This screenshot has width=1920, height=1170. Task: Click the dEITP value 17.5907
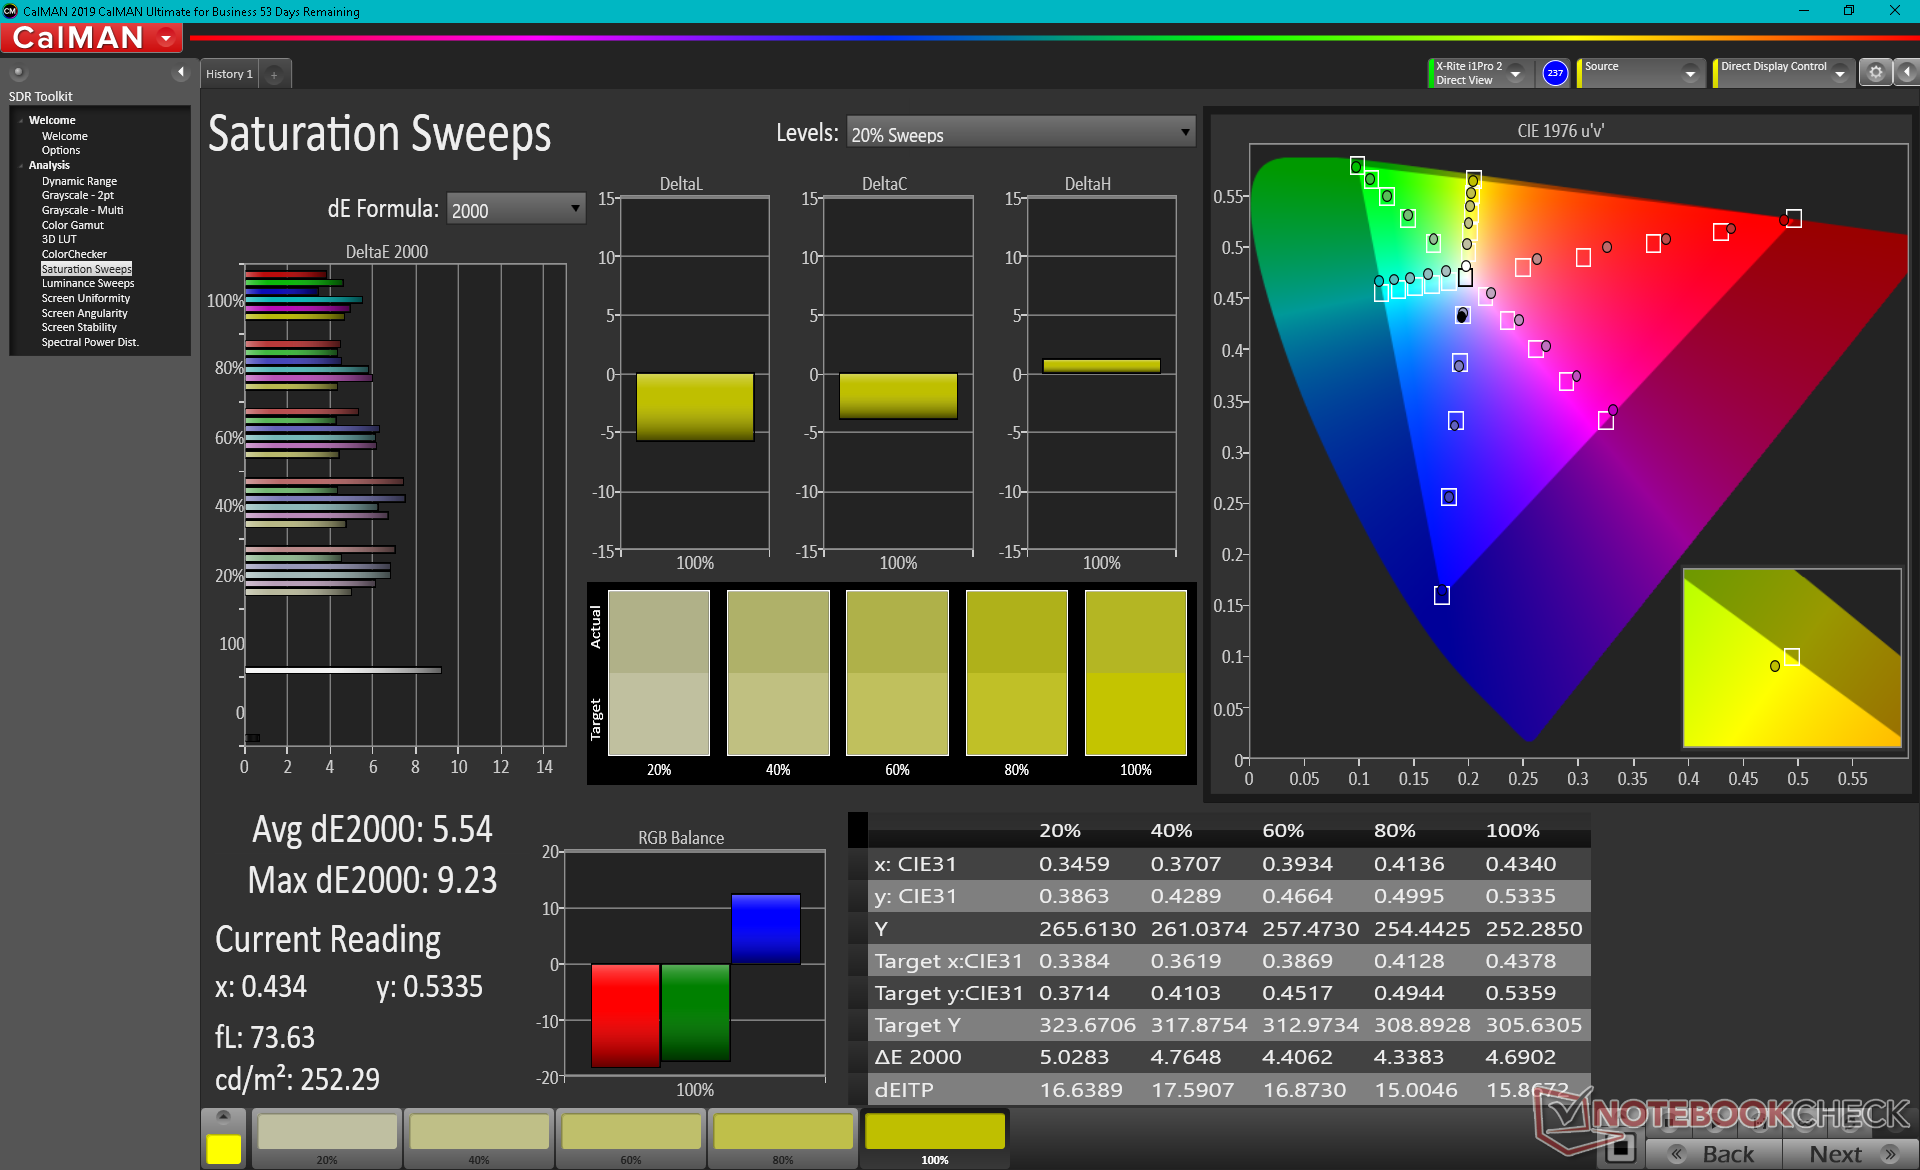[x=1192, y=1090]
